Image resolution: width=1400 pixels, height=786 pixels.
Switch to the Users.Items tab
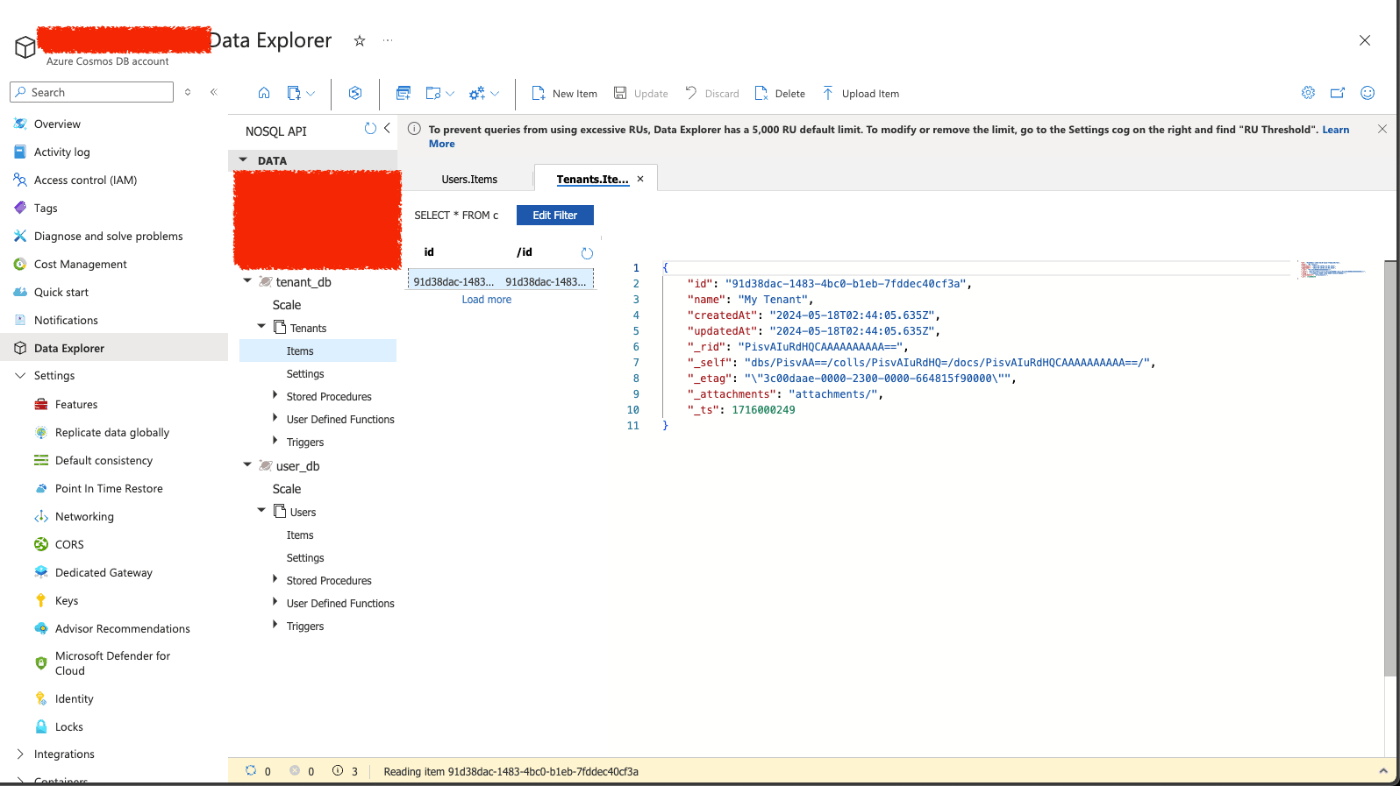pyautogui.click(x=469, y=179)
